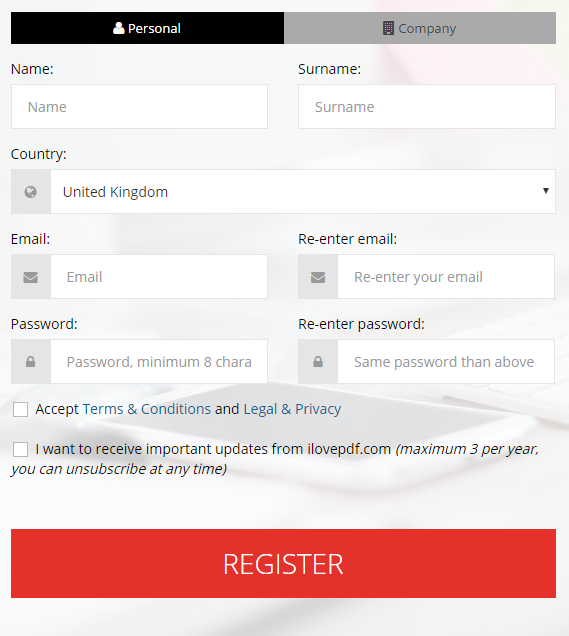
Task: Enable the receive important updates checkbox
Action: point(20,449)
